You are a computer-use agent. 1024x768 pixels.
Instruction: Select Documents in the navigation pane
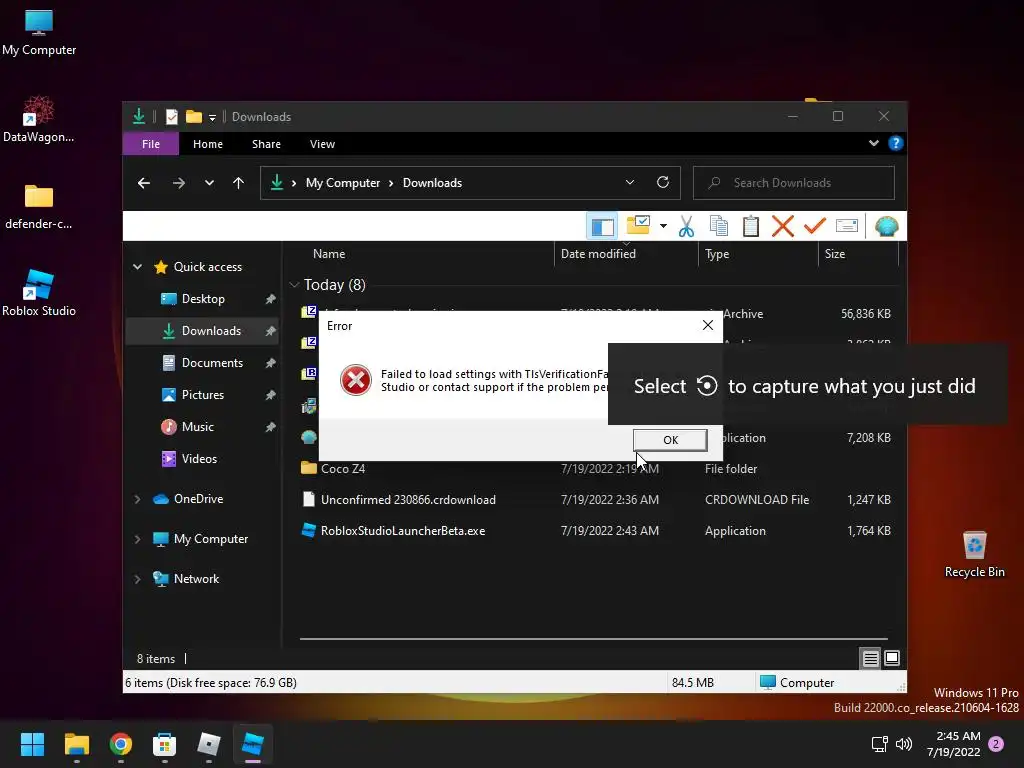212,362
